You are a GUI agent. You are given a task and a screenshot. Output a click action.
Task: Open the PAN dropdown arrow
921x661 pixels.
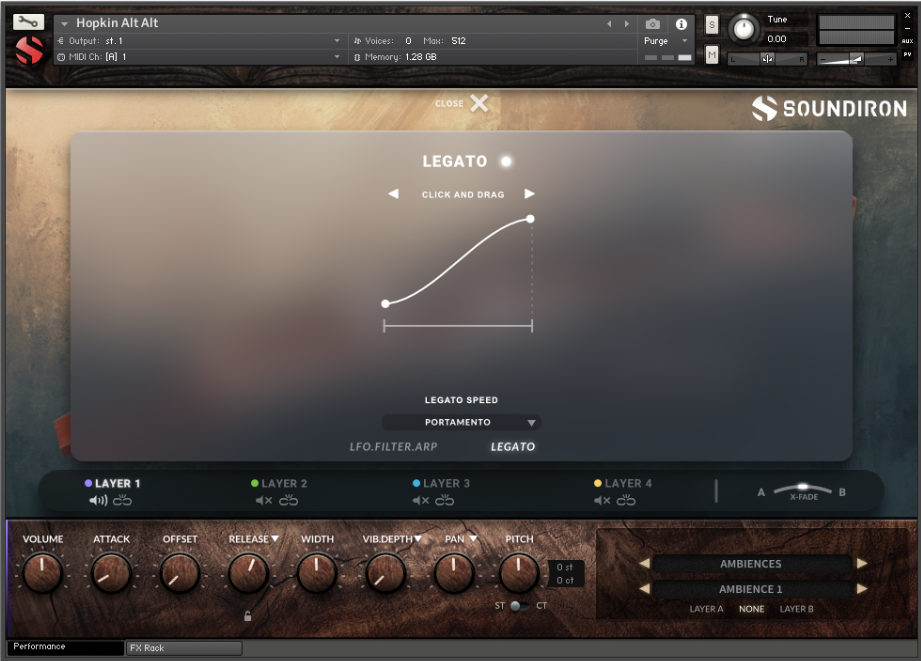tap(472, 538)
